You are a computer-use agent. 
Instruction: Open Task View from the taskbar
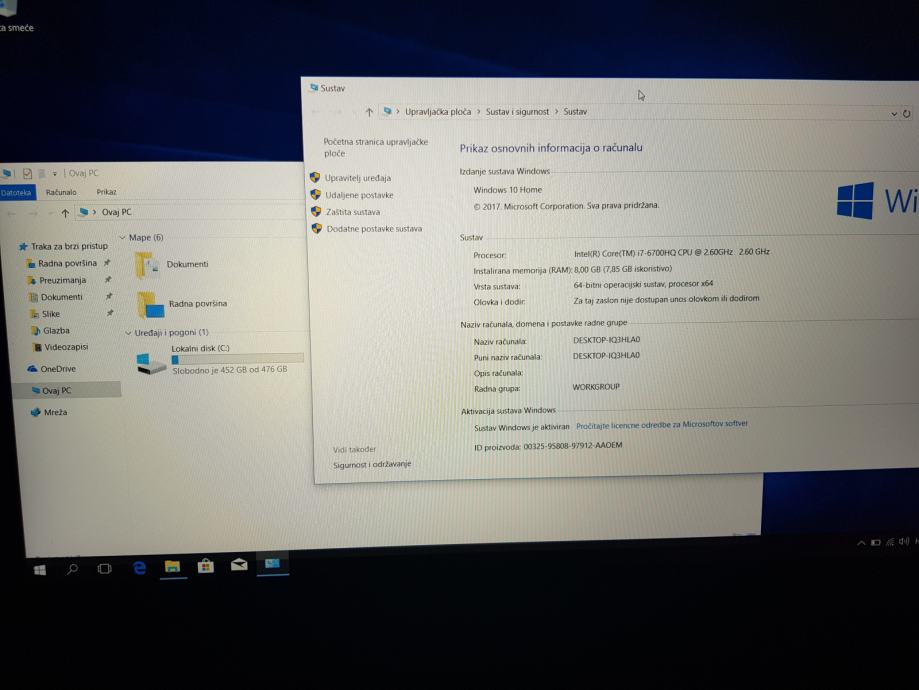point(104,569)
